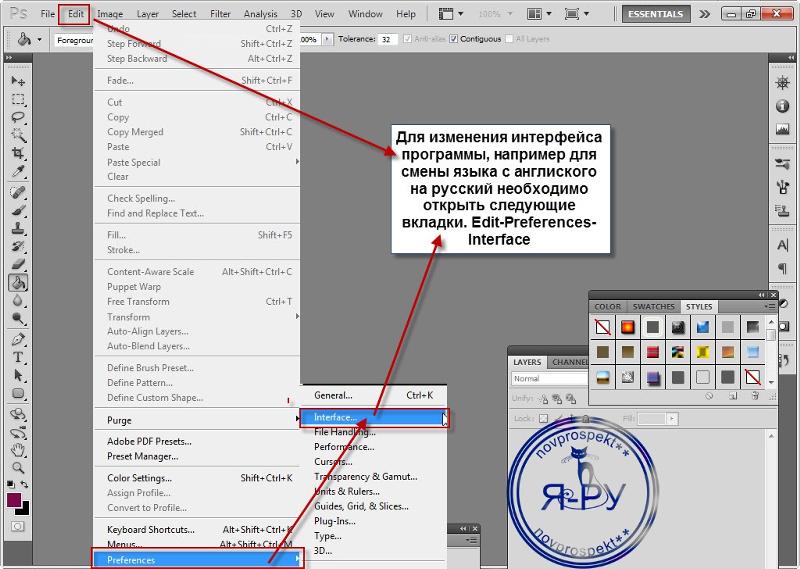Select the Pen tool

point(18,339)
